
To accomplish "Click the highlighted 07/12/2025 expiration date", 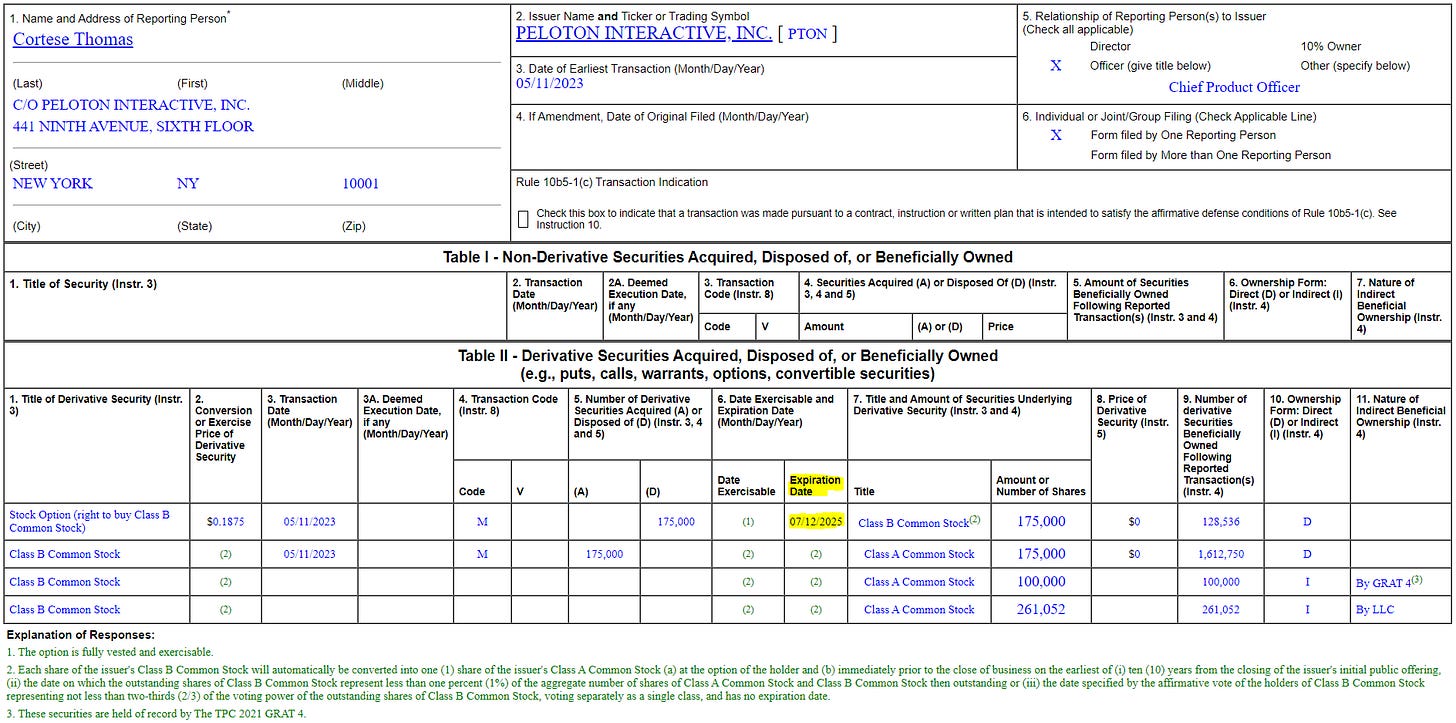I will (816, 522).
